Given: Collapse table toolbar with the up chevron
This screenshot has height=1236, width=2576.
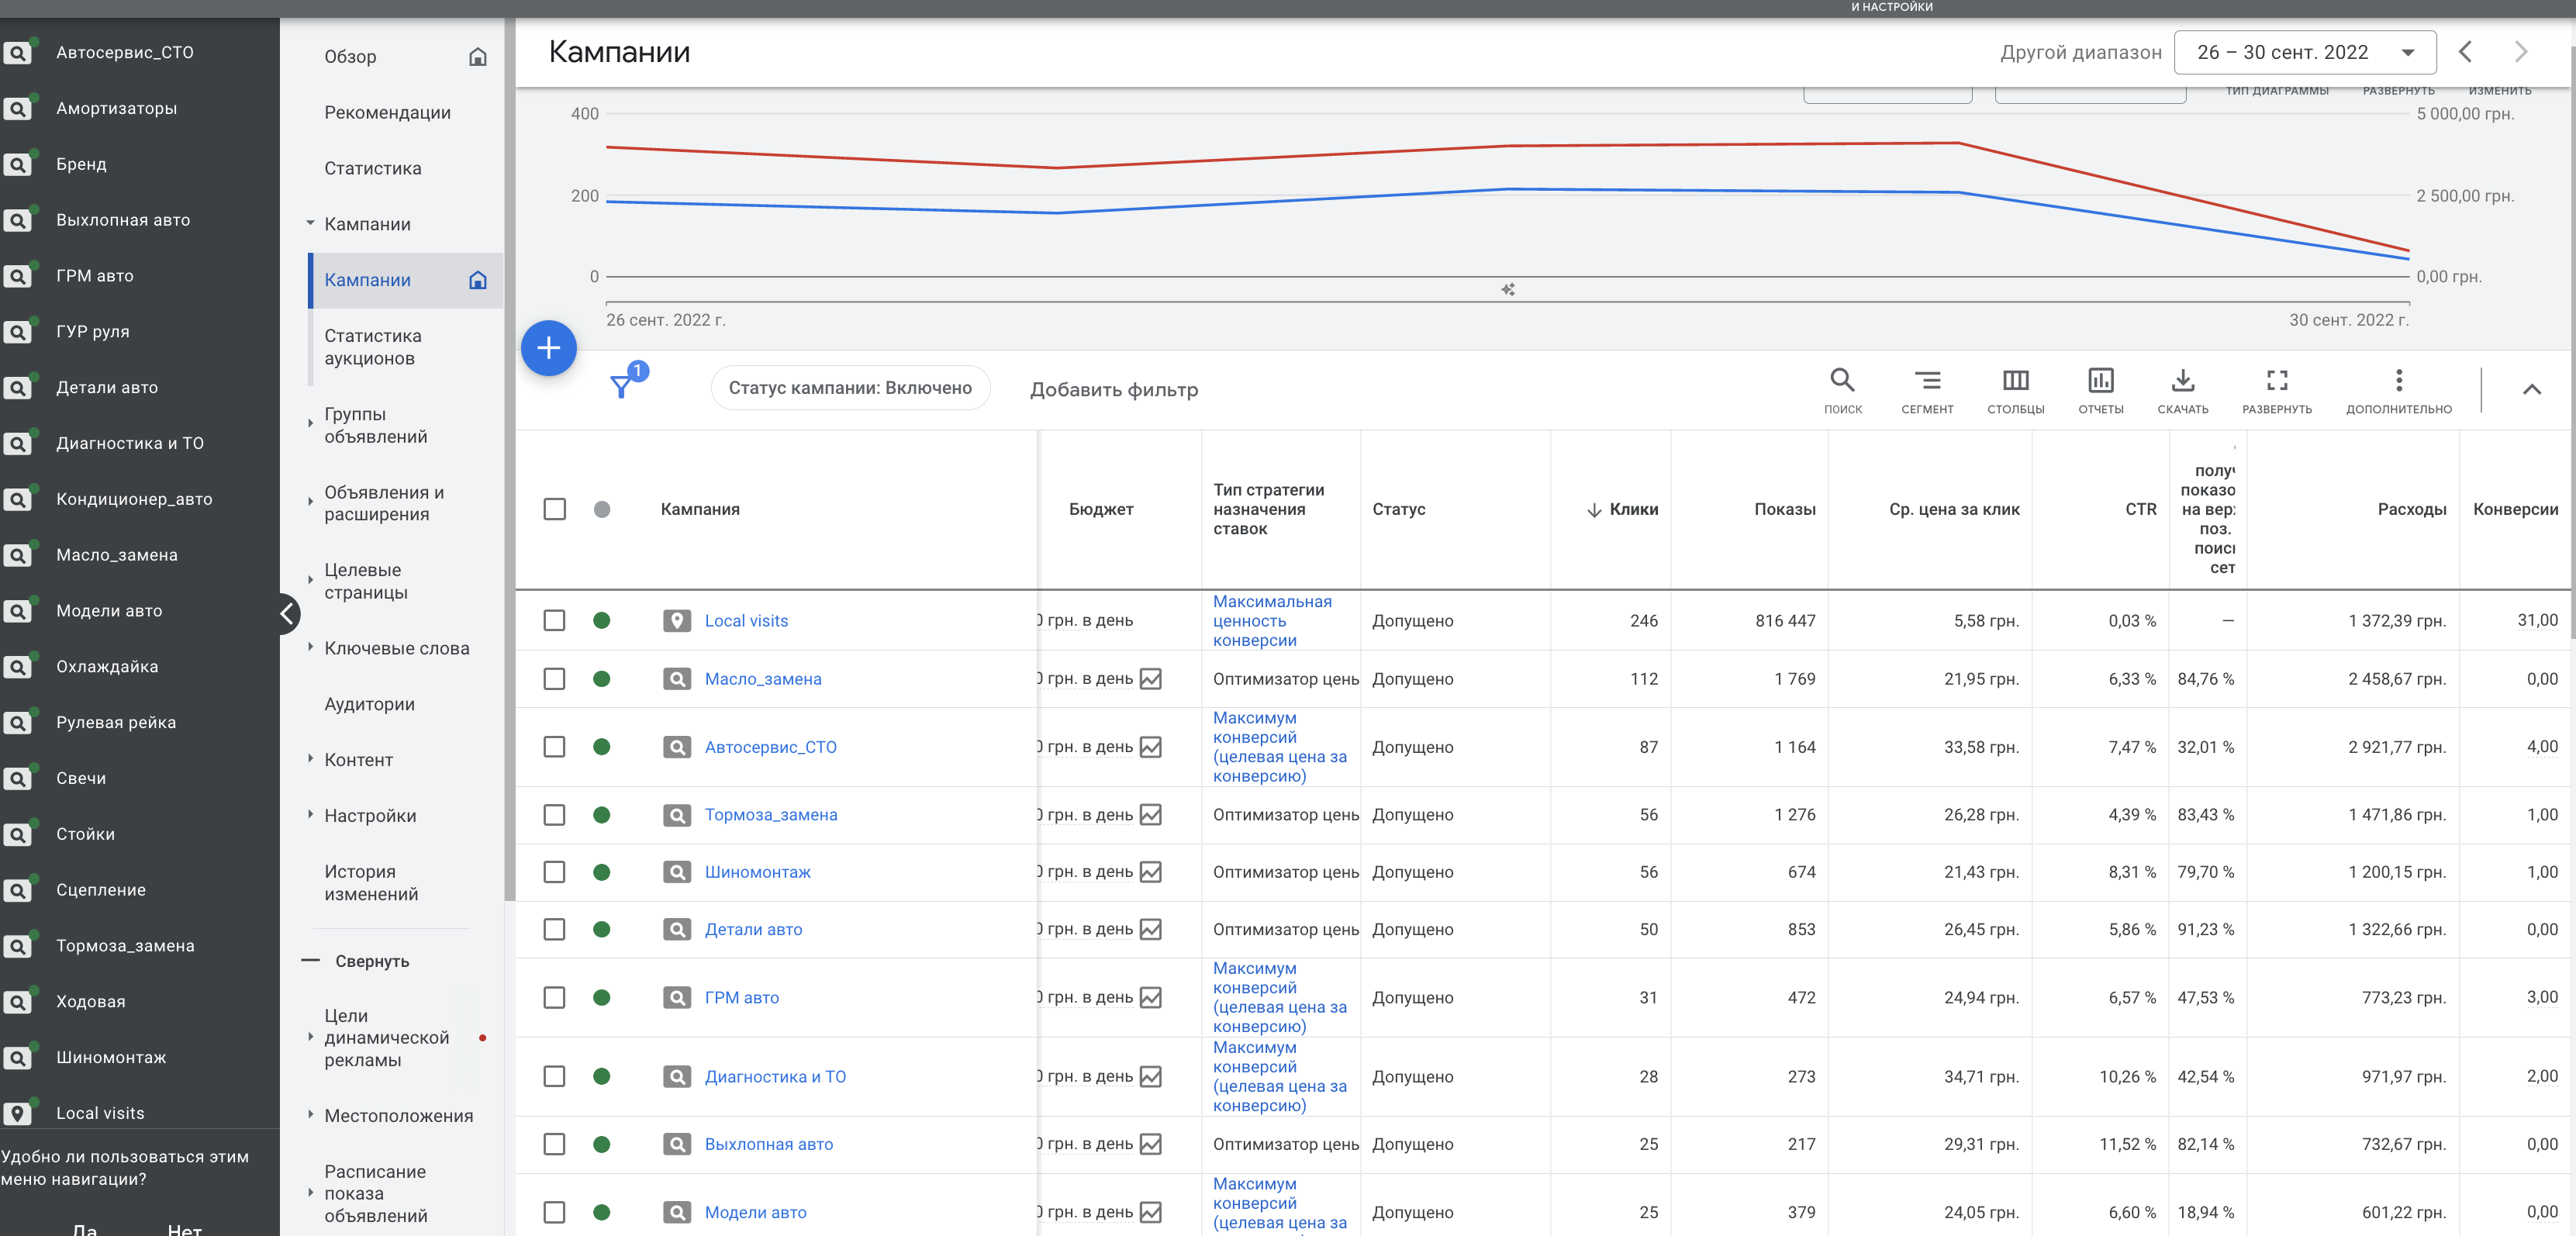Looking at the screenshot, I should click(x=2531, y=389).
